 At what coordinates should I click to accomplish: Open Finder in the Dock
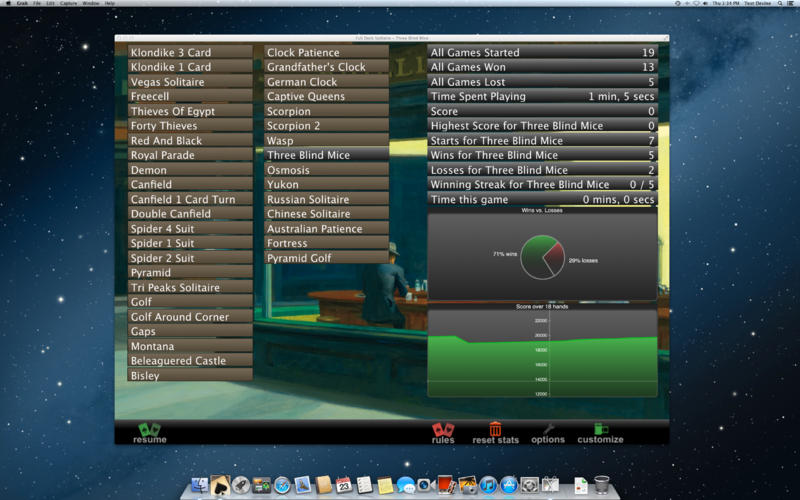point(199,485)
